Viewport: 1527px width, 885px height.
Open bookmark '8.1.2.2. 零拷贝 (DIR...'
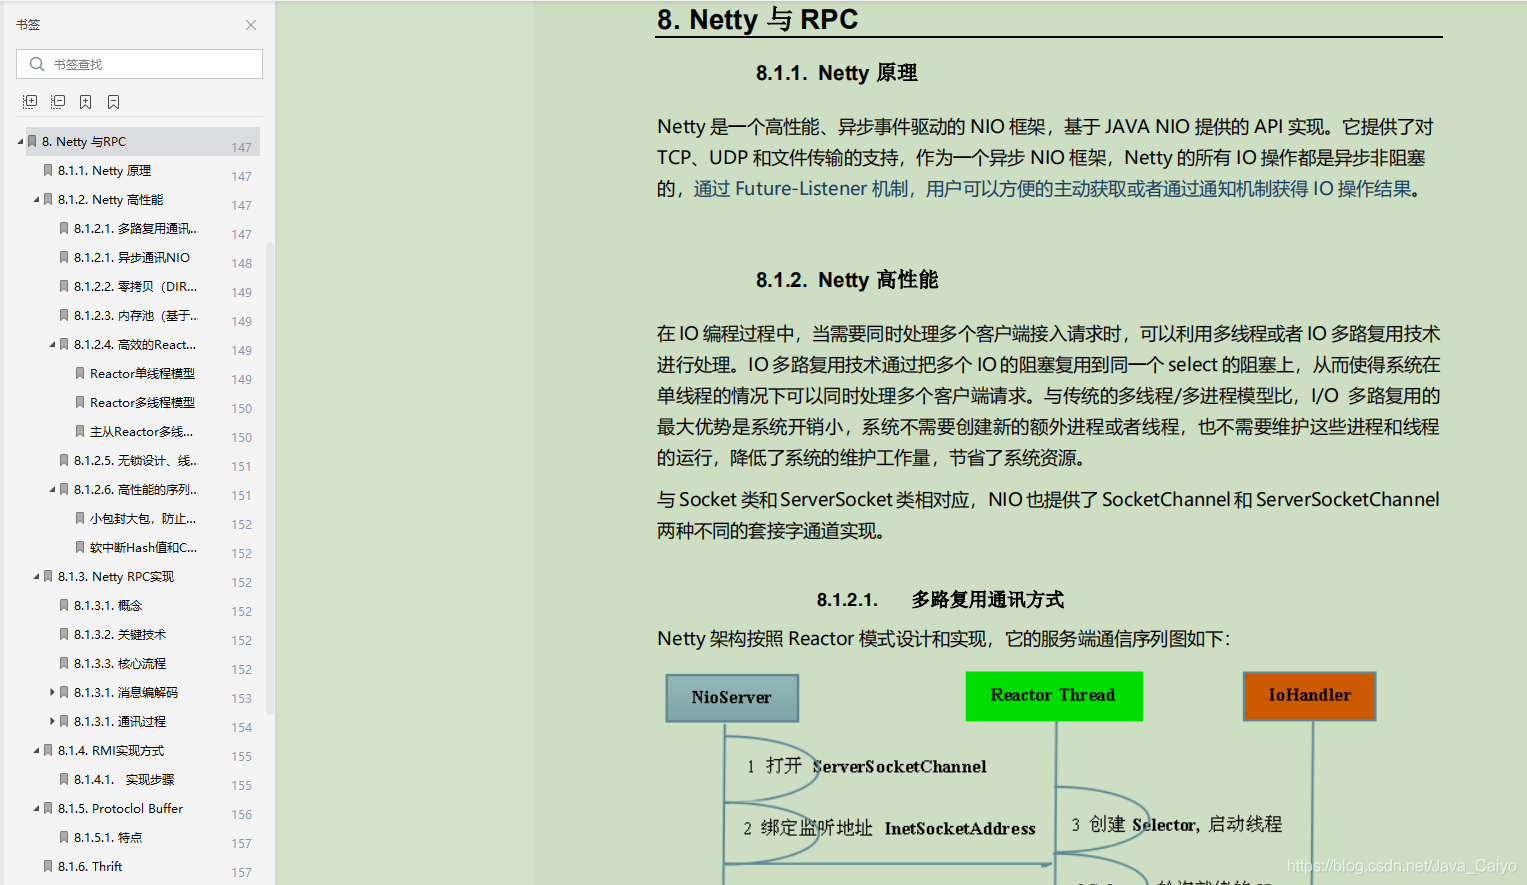pos(135,287)
